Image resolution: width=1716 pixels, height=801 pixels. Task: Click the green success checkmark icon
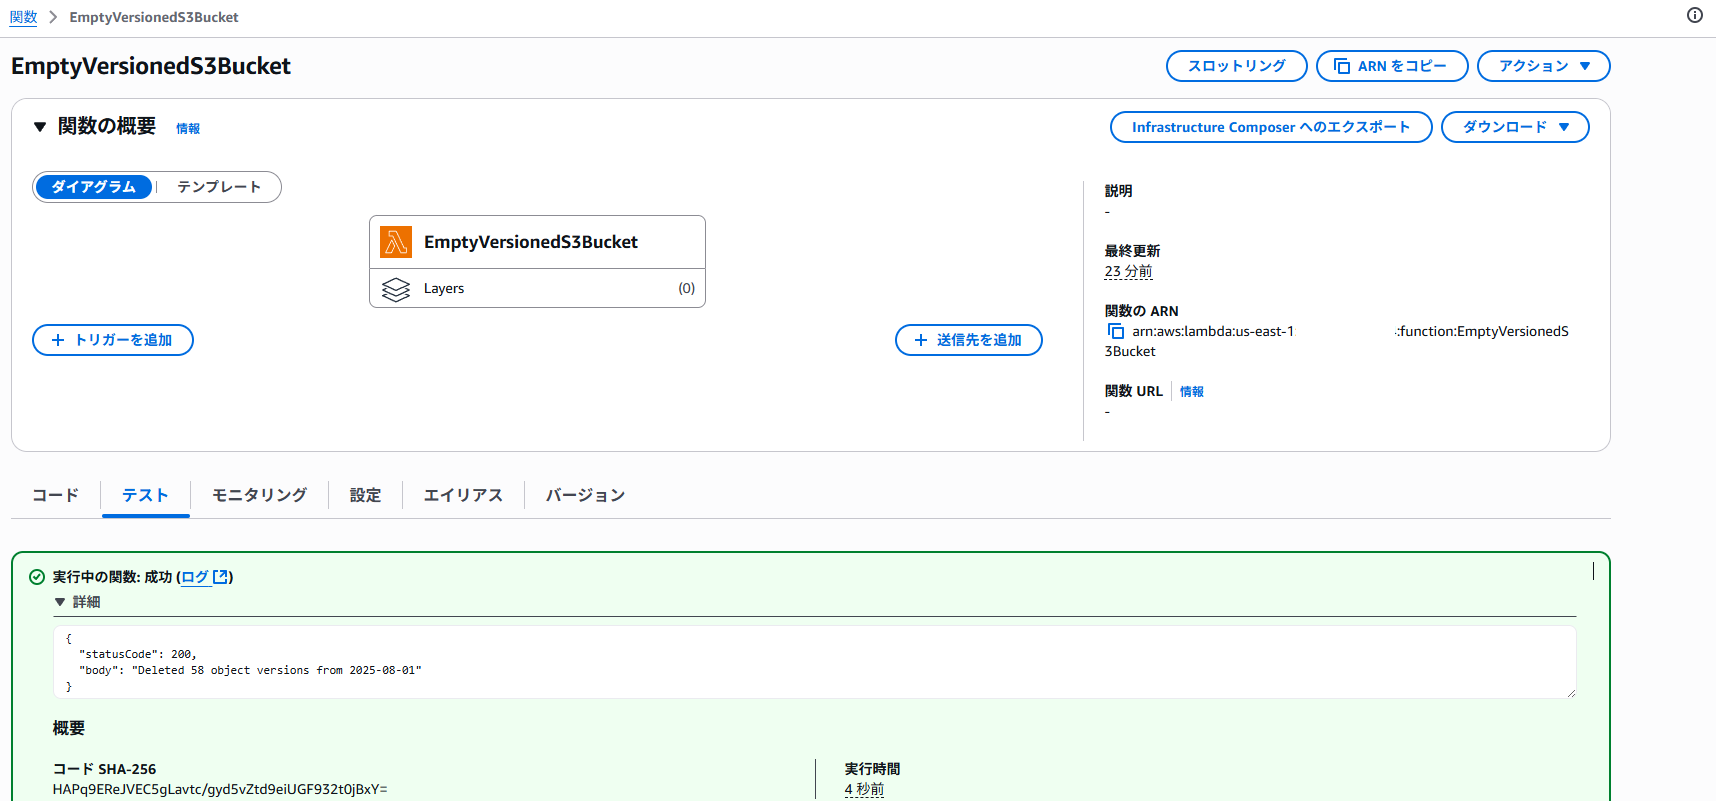pyautogui.click(x=37, y=577)
